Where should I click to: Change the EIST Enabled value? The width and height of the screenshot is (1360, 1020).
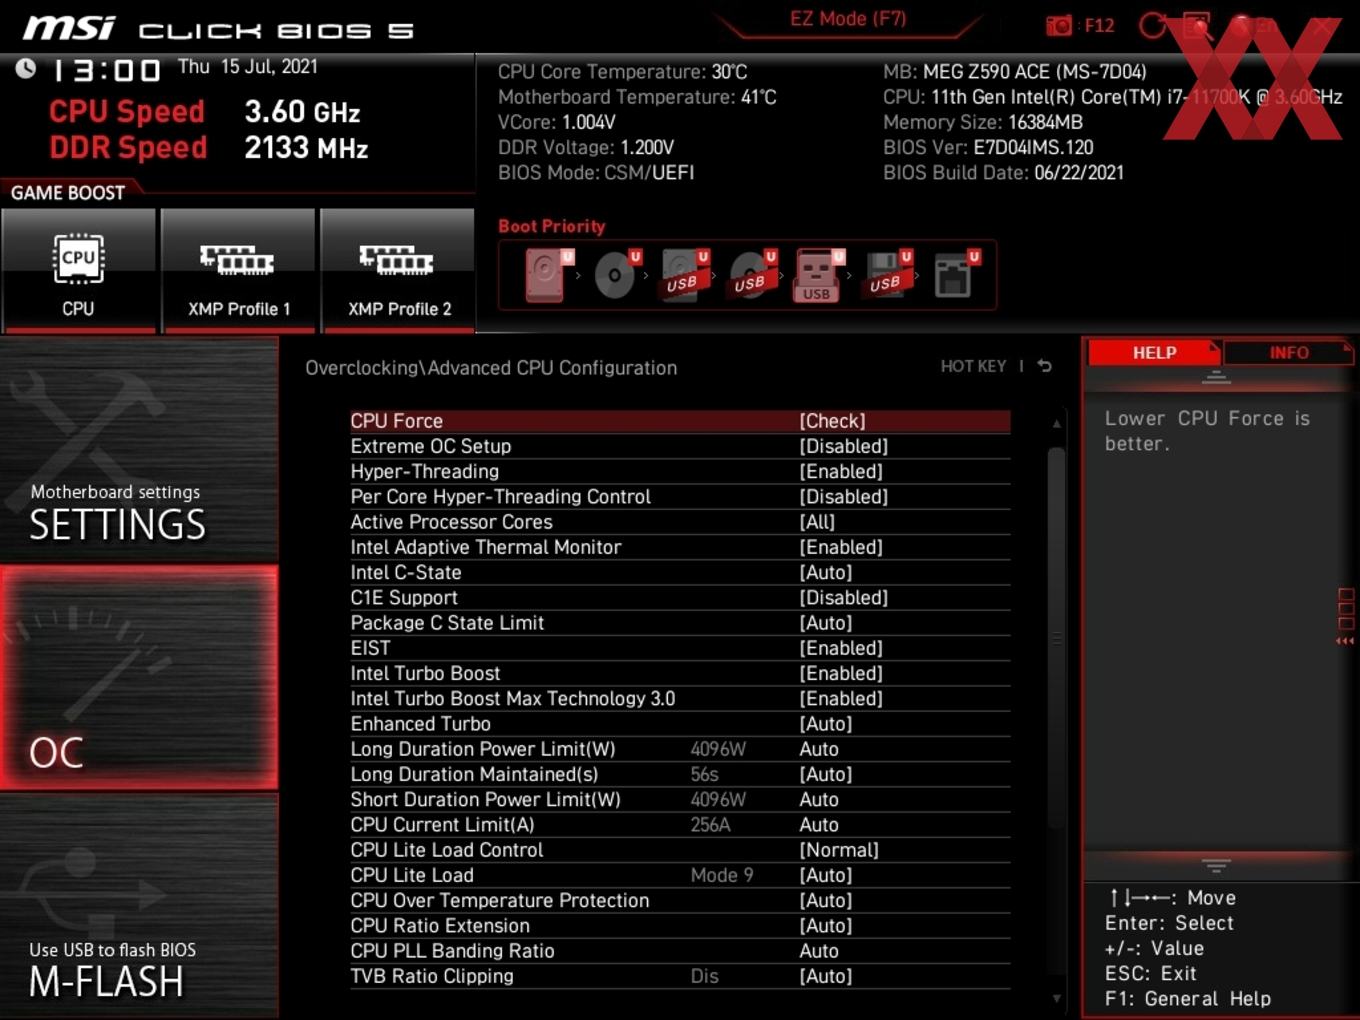pos(841,648)
